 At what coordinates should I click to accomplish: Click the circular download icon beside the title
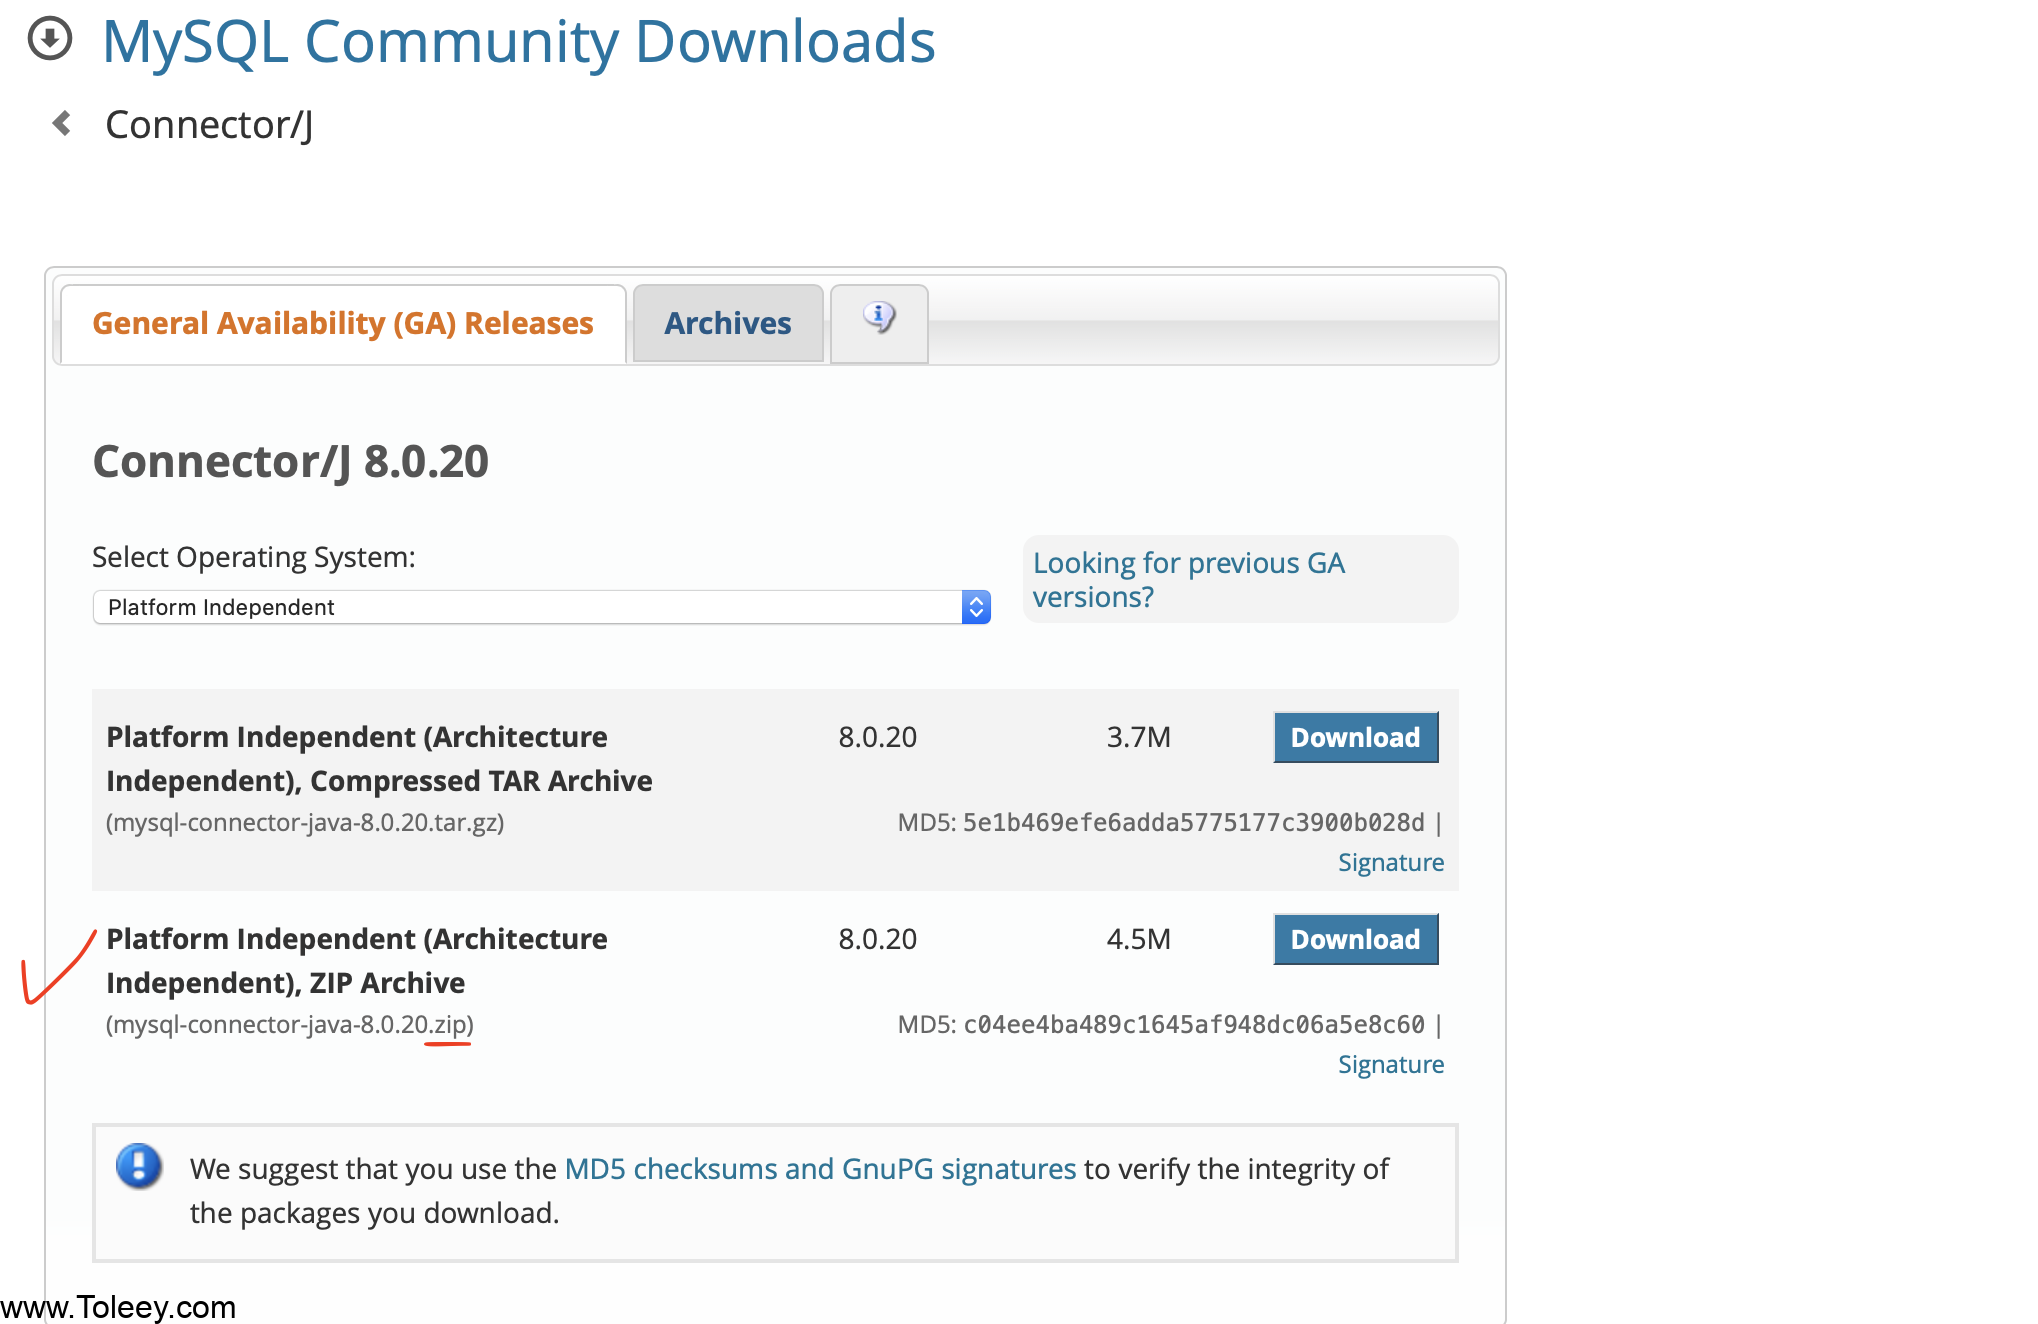coord(49,40)
